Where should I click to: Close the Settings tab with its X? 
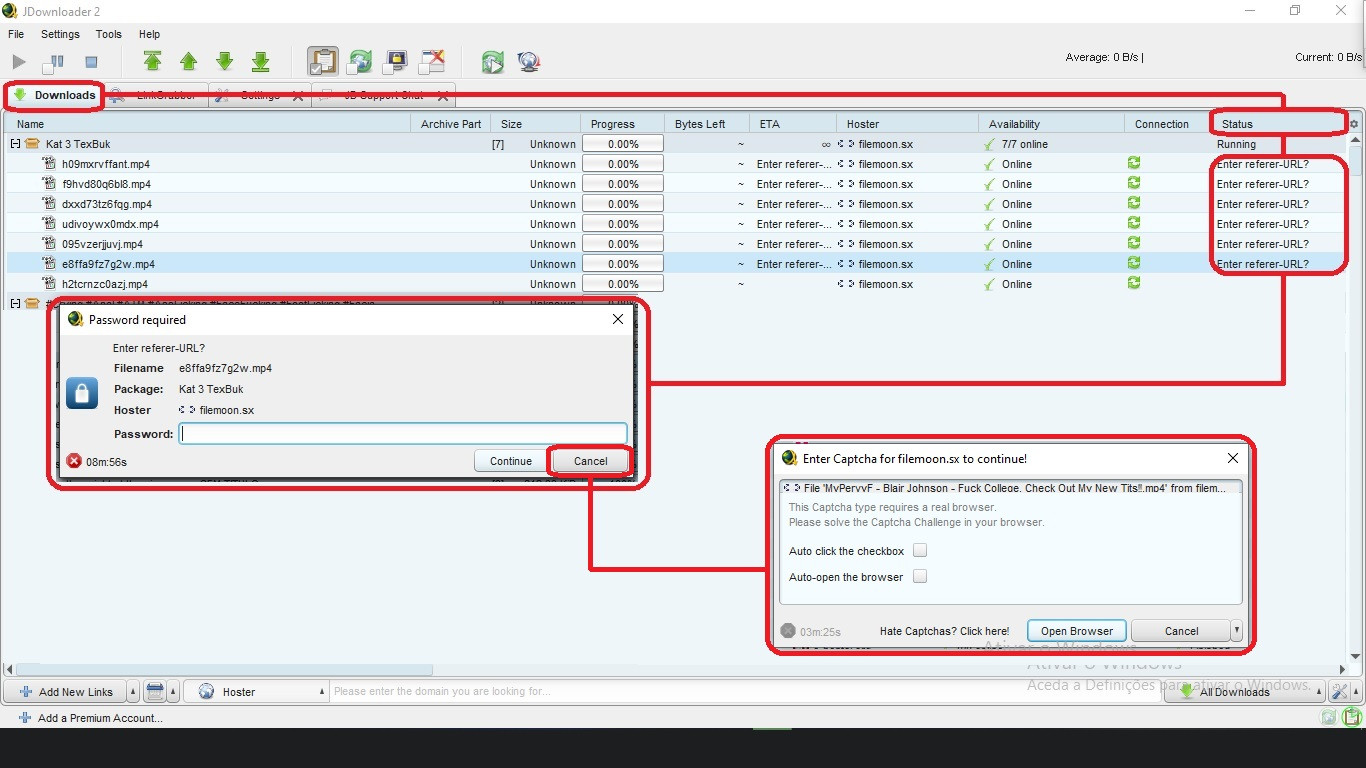coord(298,96)
